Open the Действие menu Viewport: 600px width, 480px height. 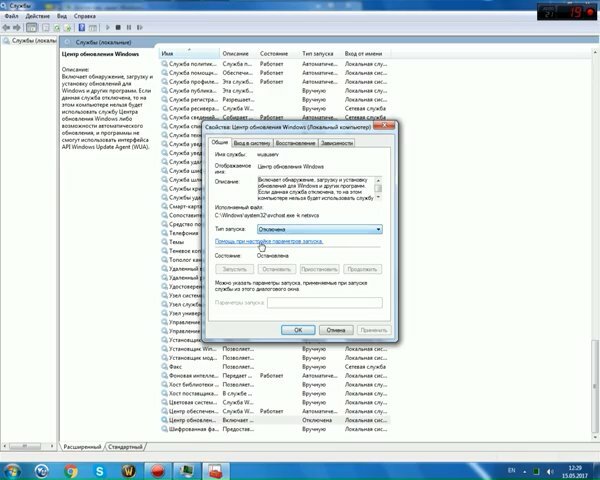(38, 16)
